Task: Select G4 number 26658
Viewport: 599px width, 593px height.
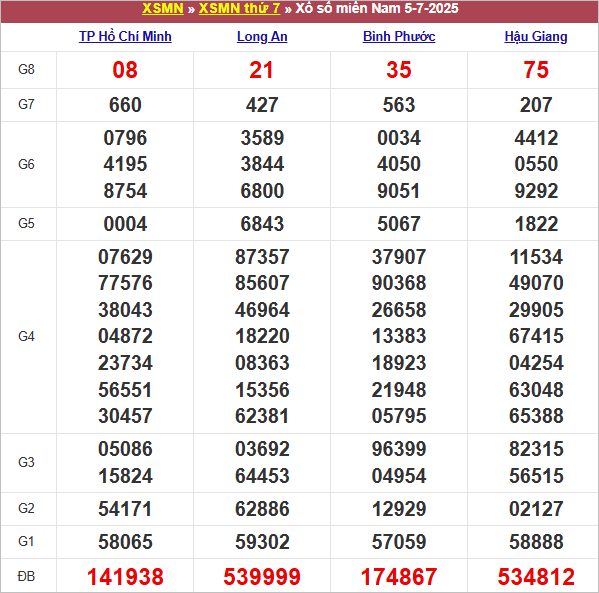Action: (399, 310)
